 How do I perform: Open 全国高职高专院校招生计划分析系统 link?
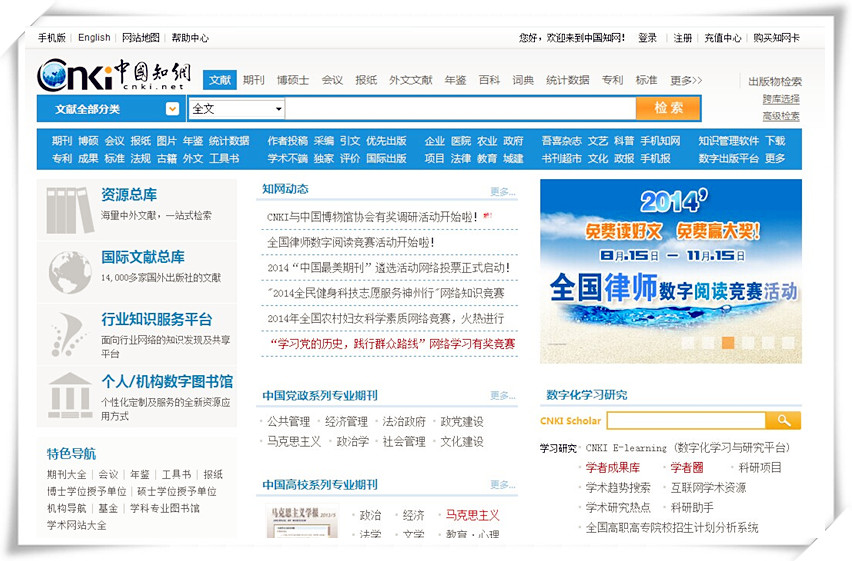pyautogui.click(x=672, y=527)
